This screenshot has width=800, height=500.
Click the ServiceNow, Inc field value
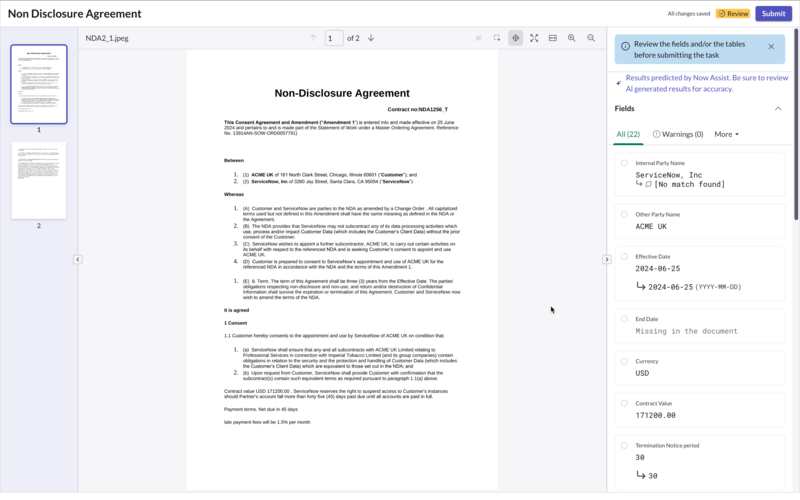668,175
